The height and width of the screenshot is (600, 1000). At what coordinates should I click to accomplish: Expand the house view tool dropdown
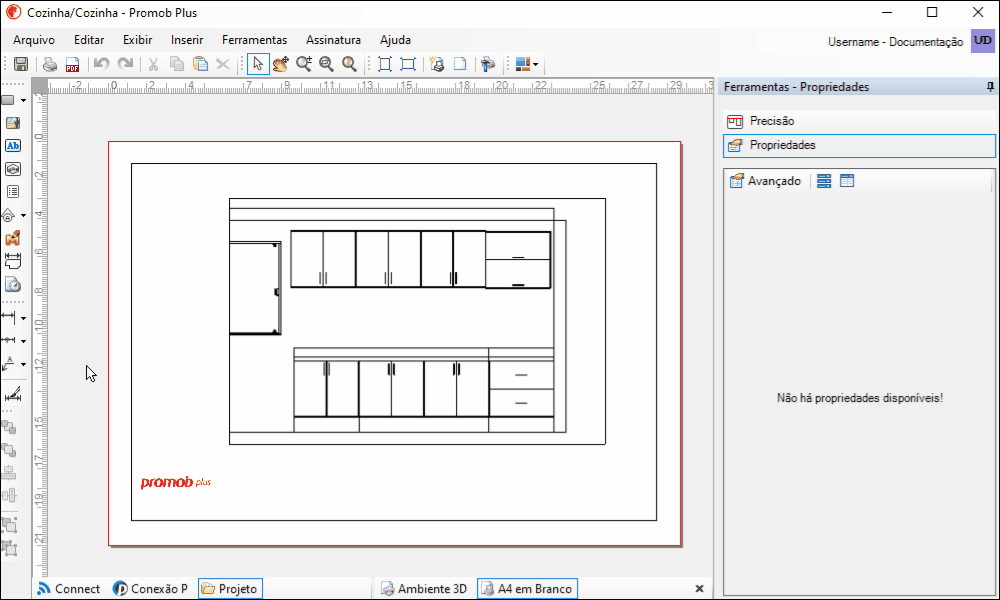pos(24,216)
